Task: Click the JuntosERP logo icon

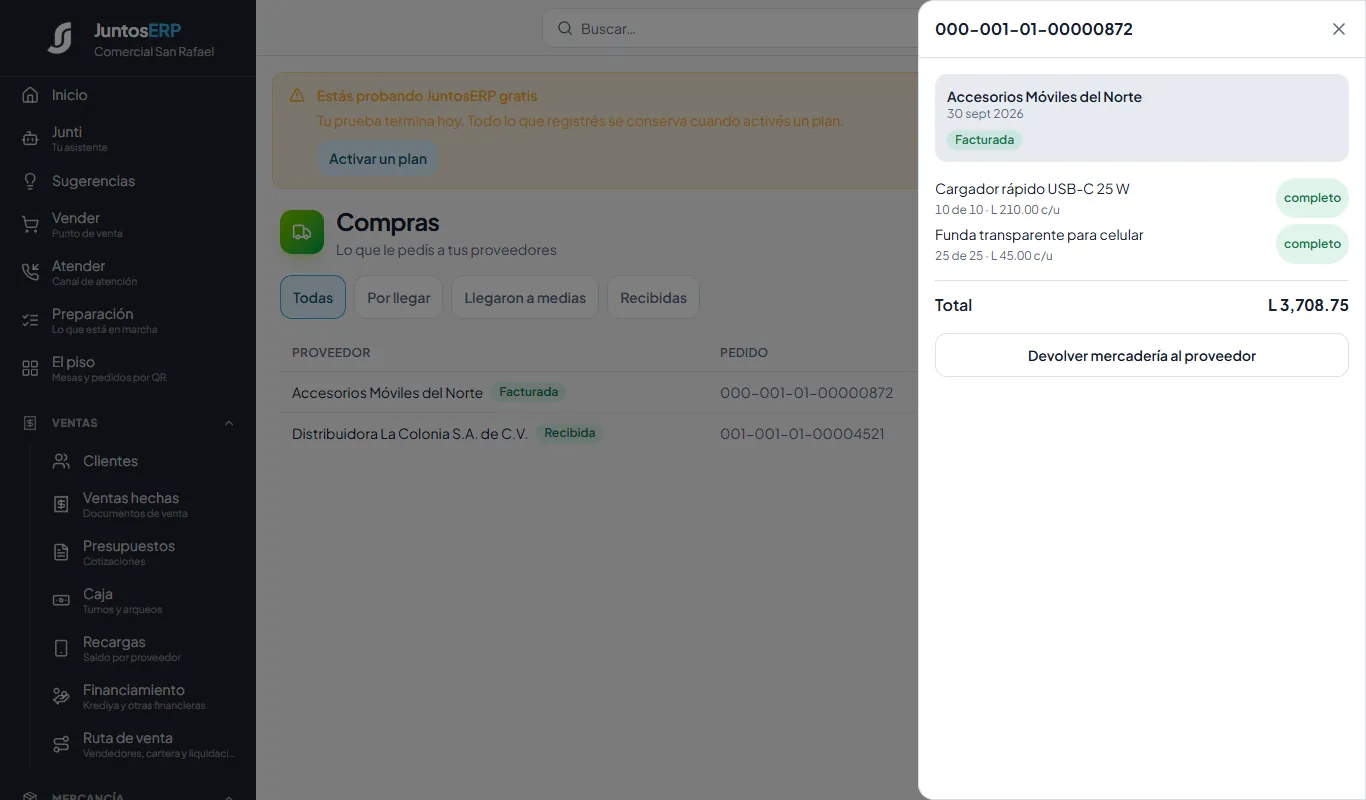Action: tap(60, 38)
